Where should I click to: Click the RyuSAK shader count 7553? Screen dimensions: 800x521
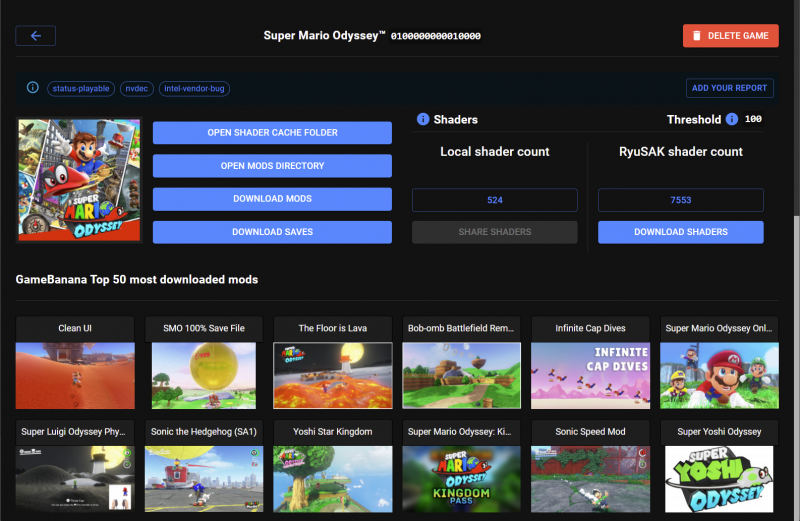[681, 200]
